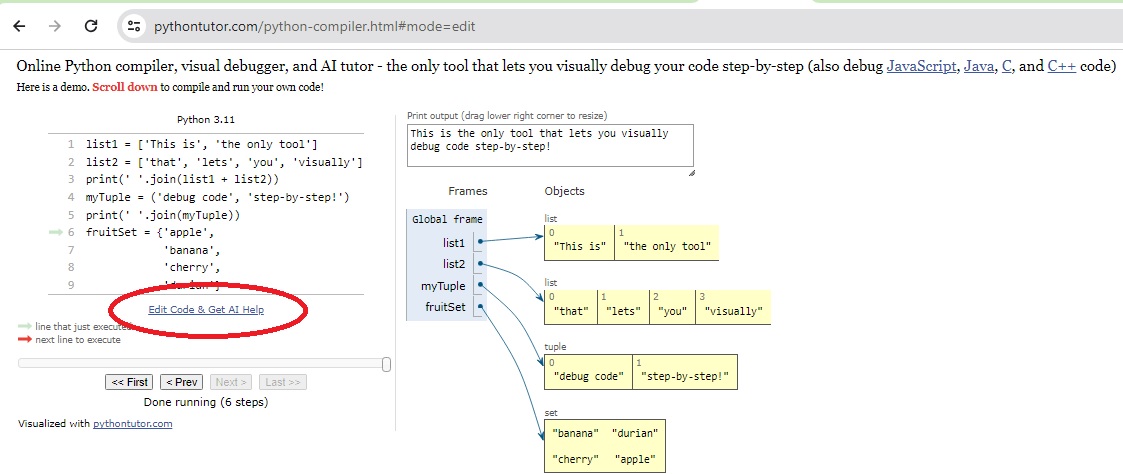Go to first step with << First

(x=129, y=382)
